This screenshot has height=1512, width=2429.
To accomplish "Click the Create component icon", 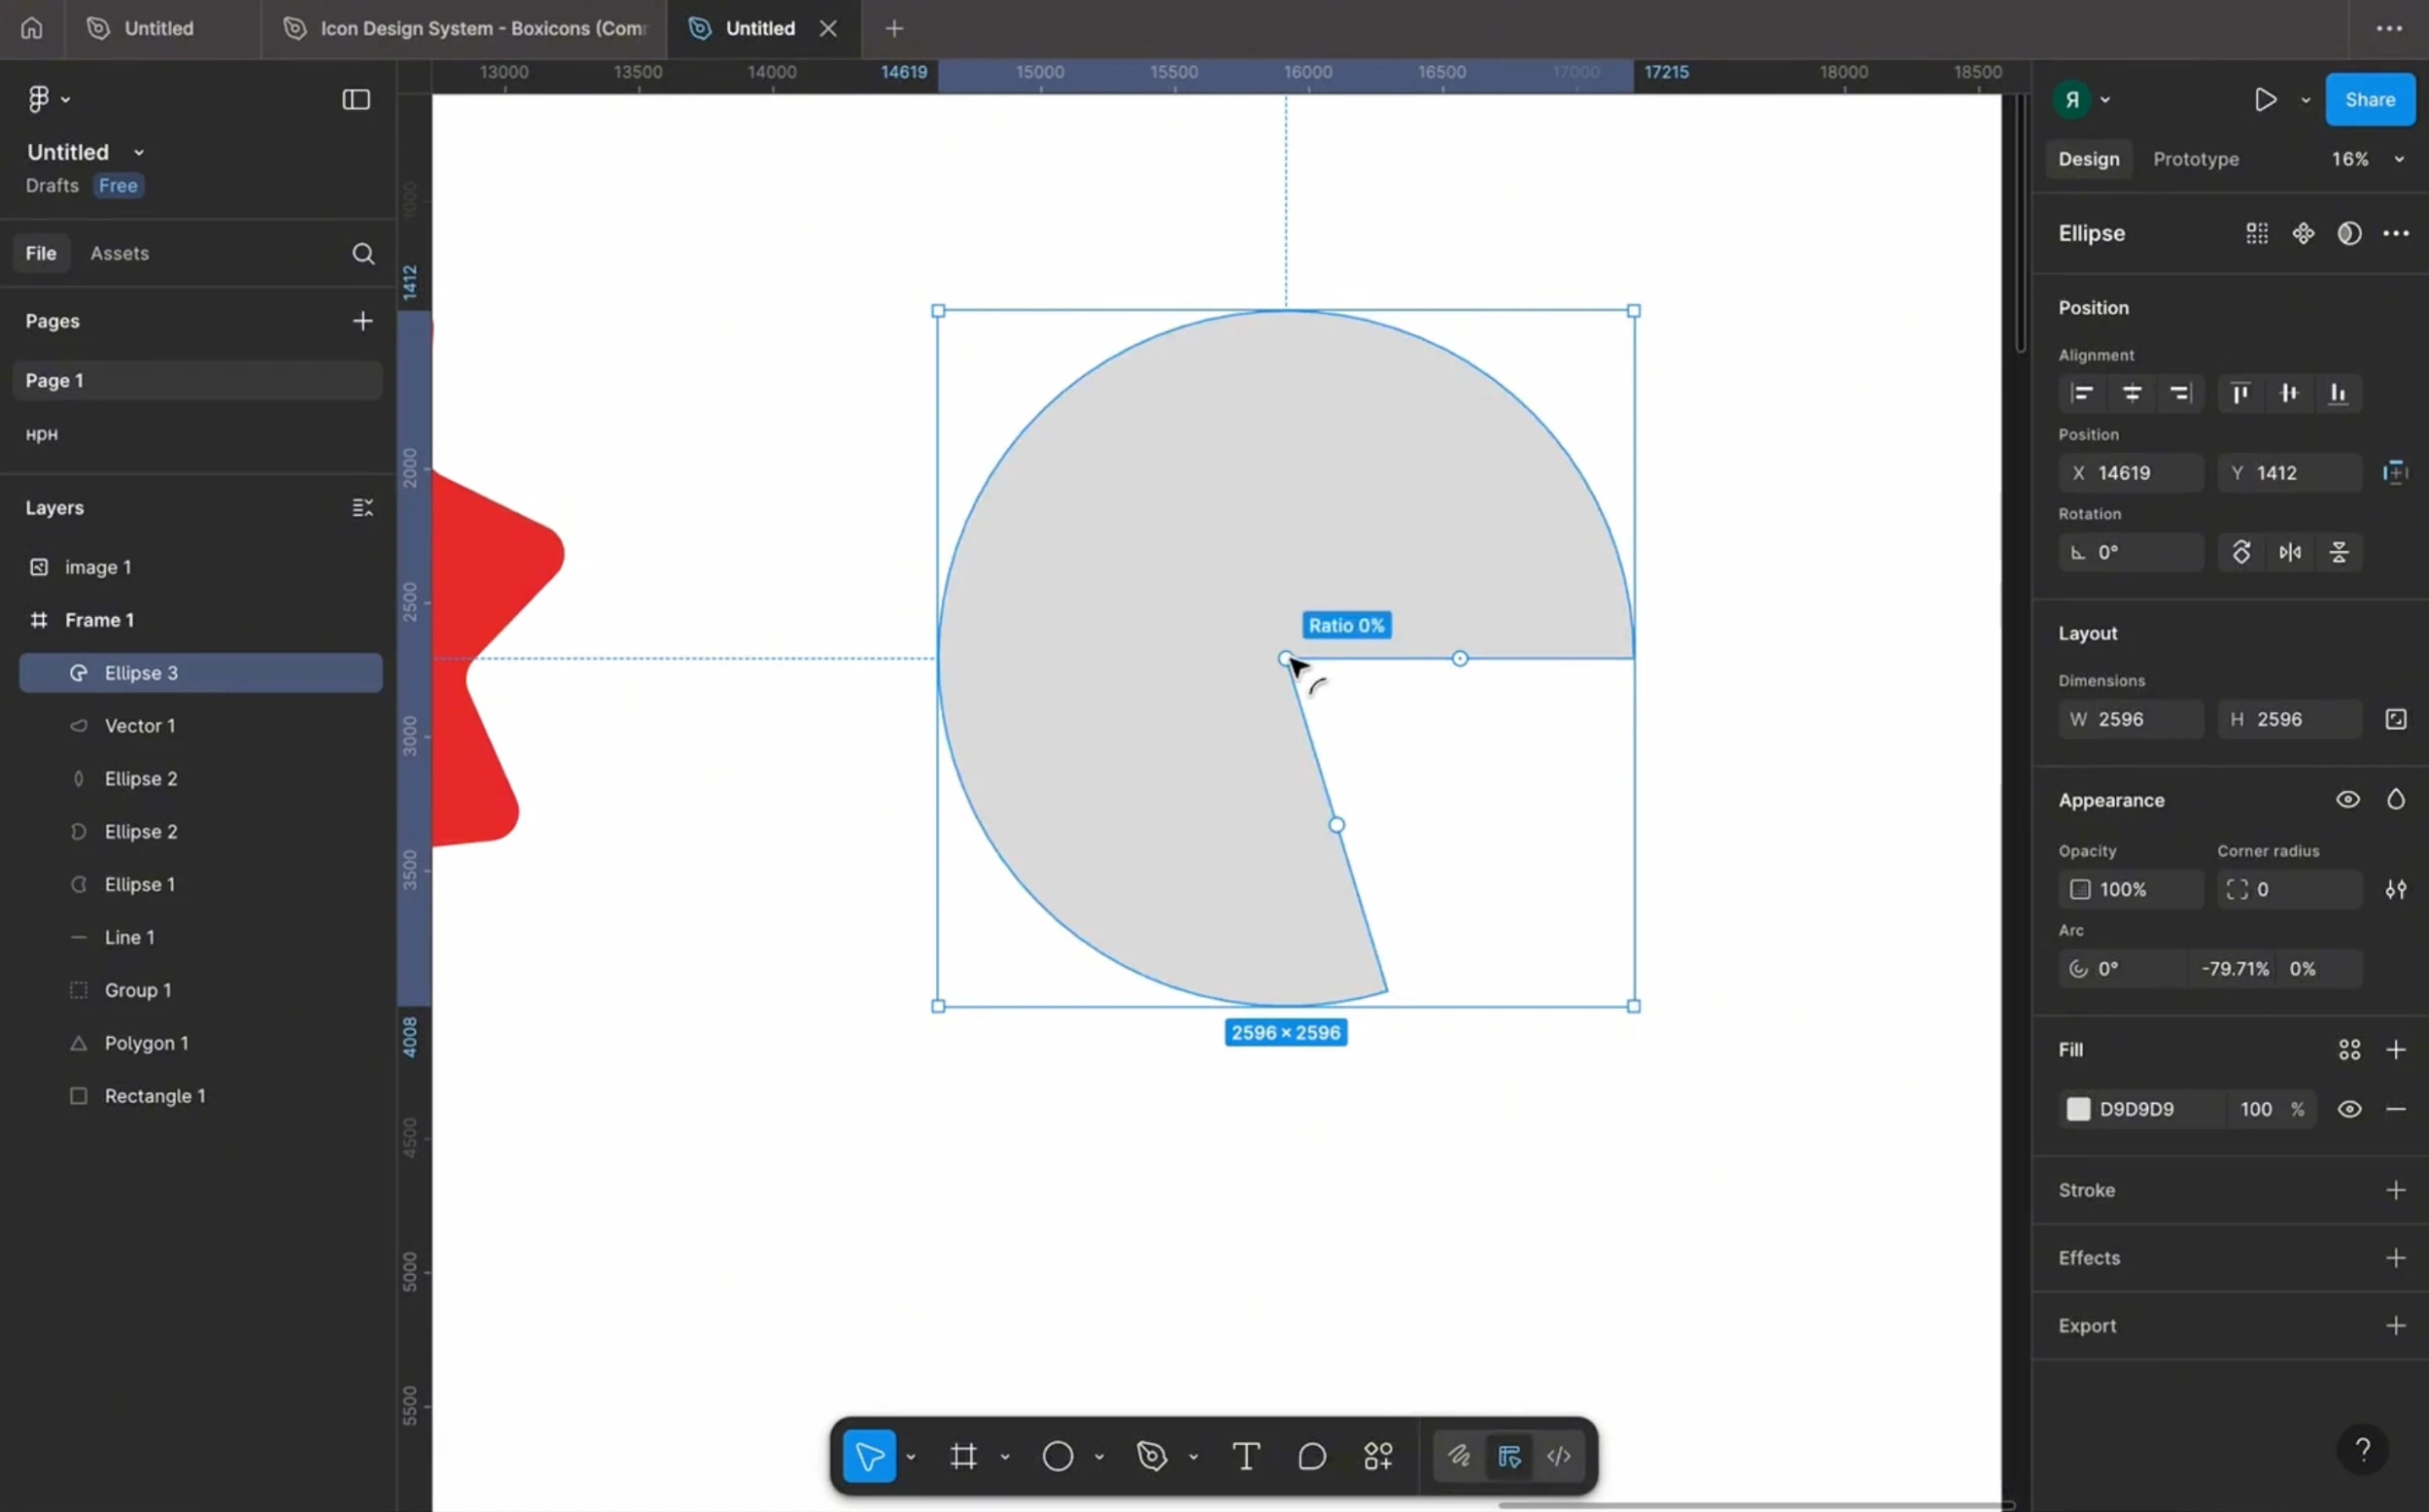I will point(2303,233).
